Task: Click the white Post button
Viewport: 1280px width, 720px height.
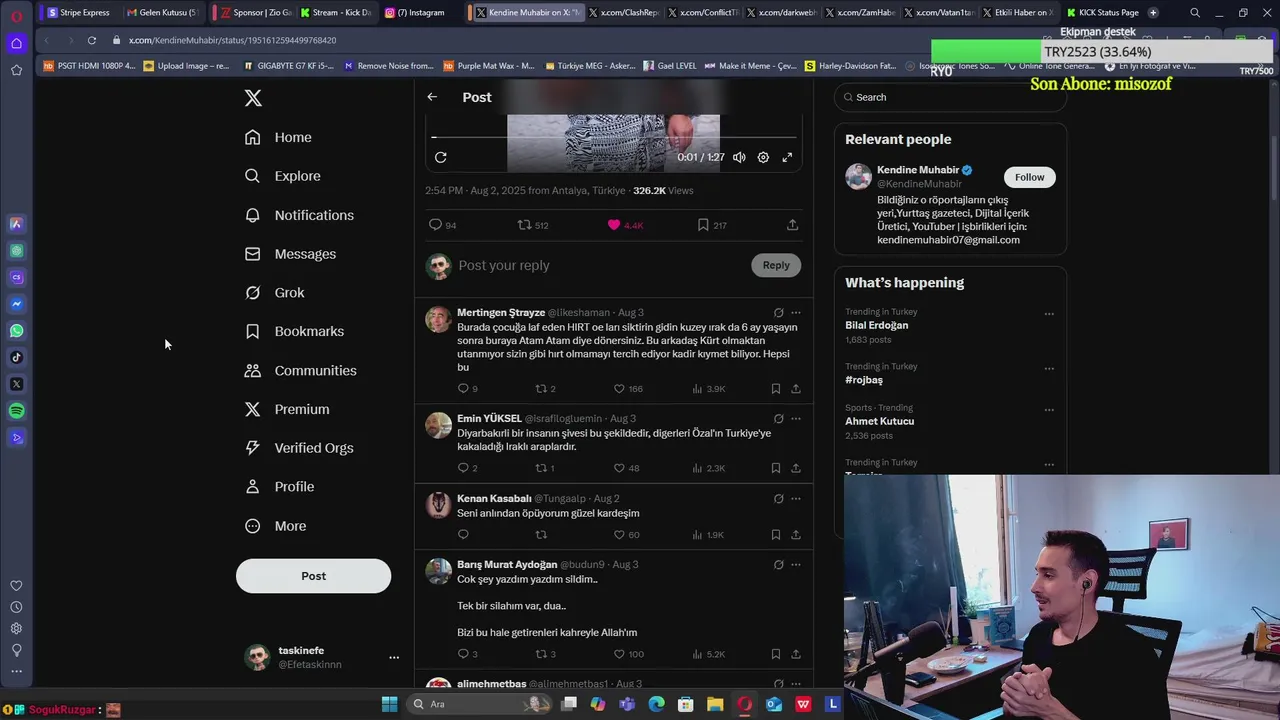Action: [313, 576]
